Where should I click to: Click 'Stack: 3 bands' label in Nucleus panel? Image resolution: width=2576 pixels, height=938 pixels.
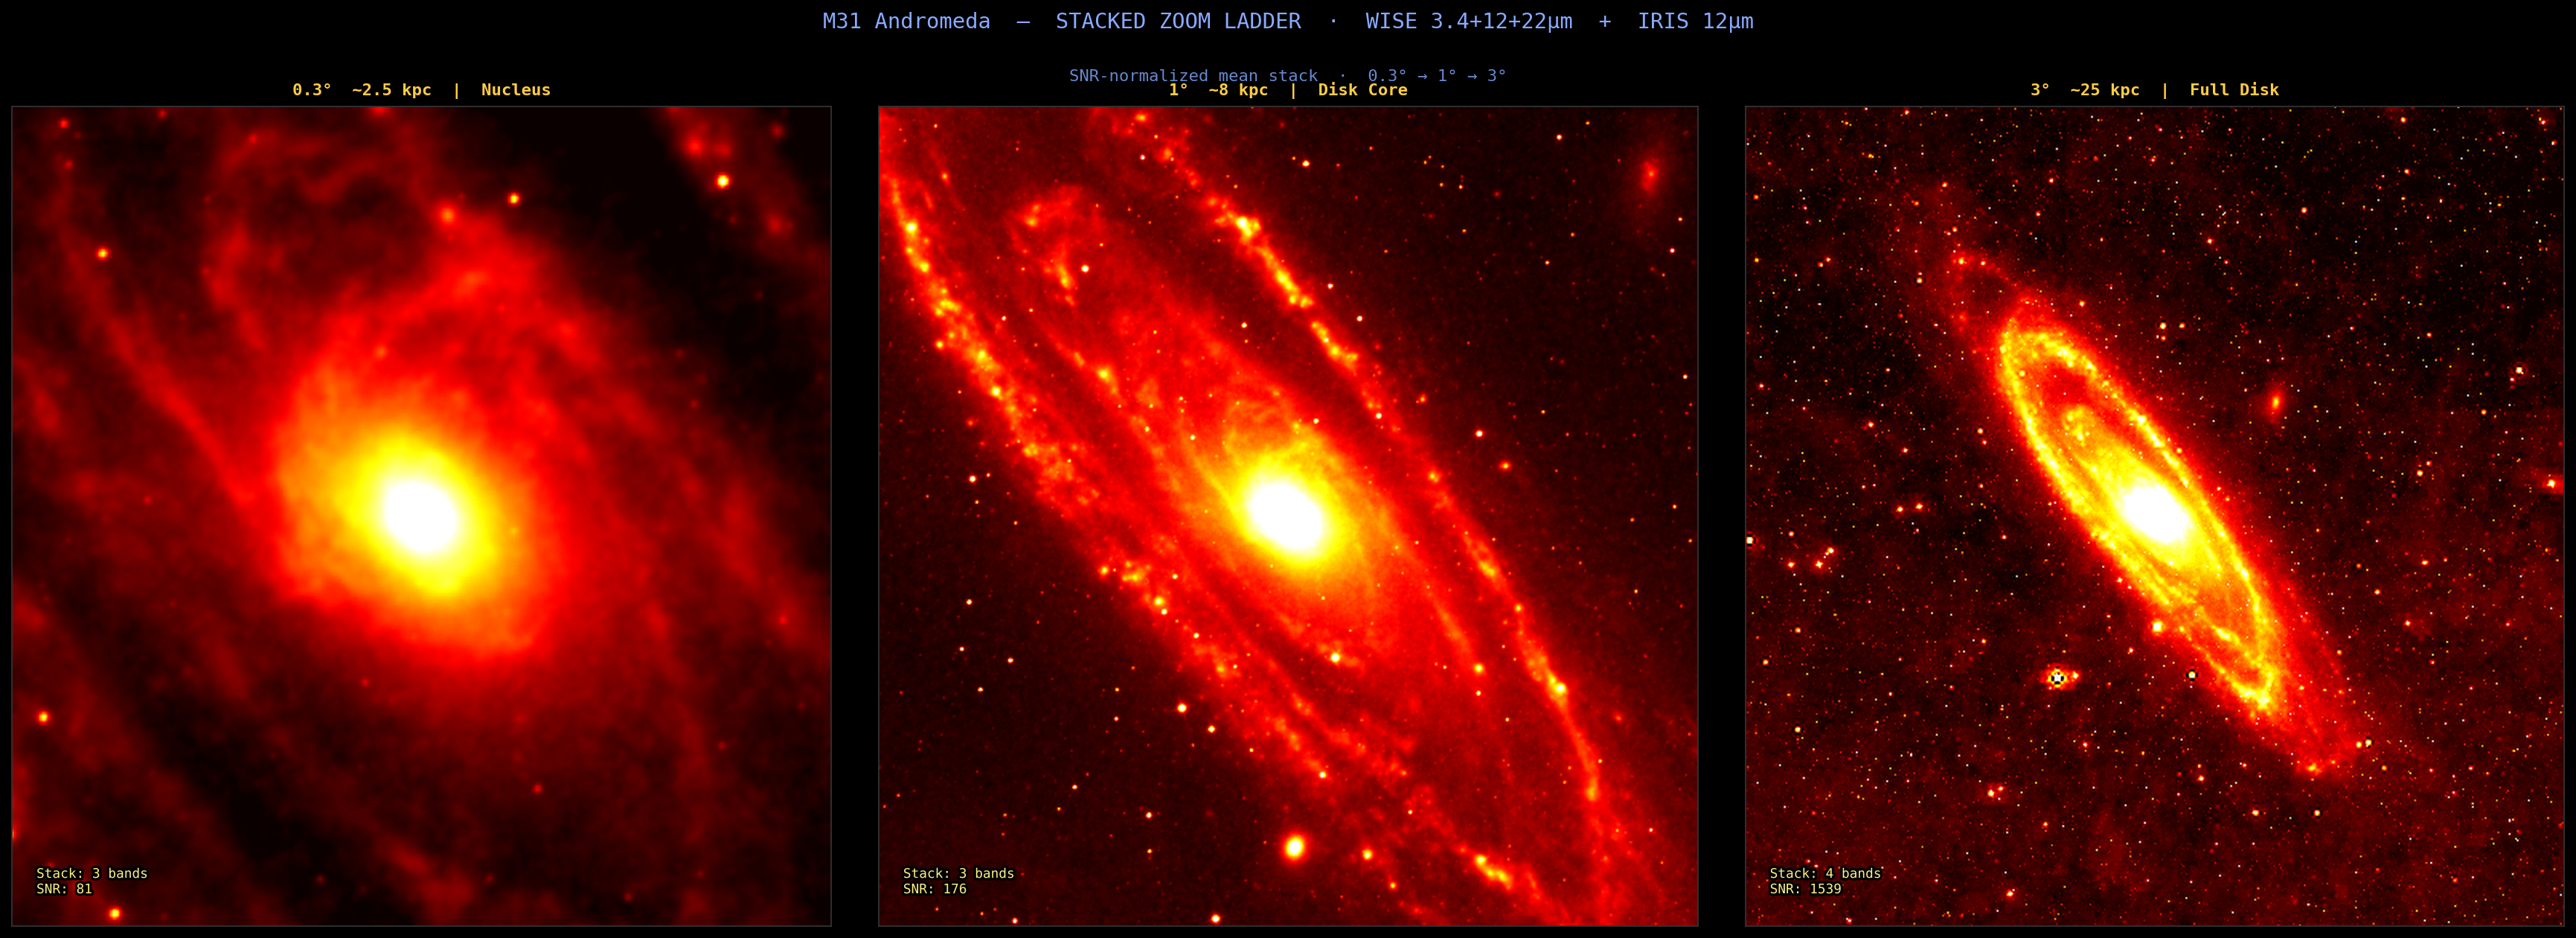click(92, 873)
